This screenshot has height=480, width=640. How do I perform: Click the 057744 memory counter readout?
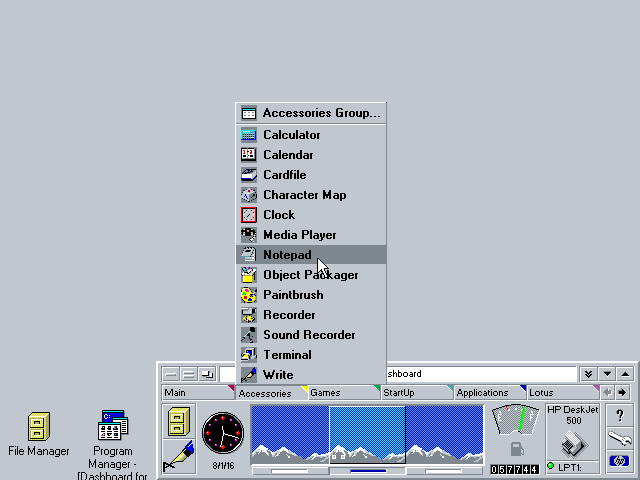coord(515,469)
